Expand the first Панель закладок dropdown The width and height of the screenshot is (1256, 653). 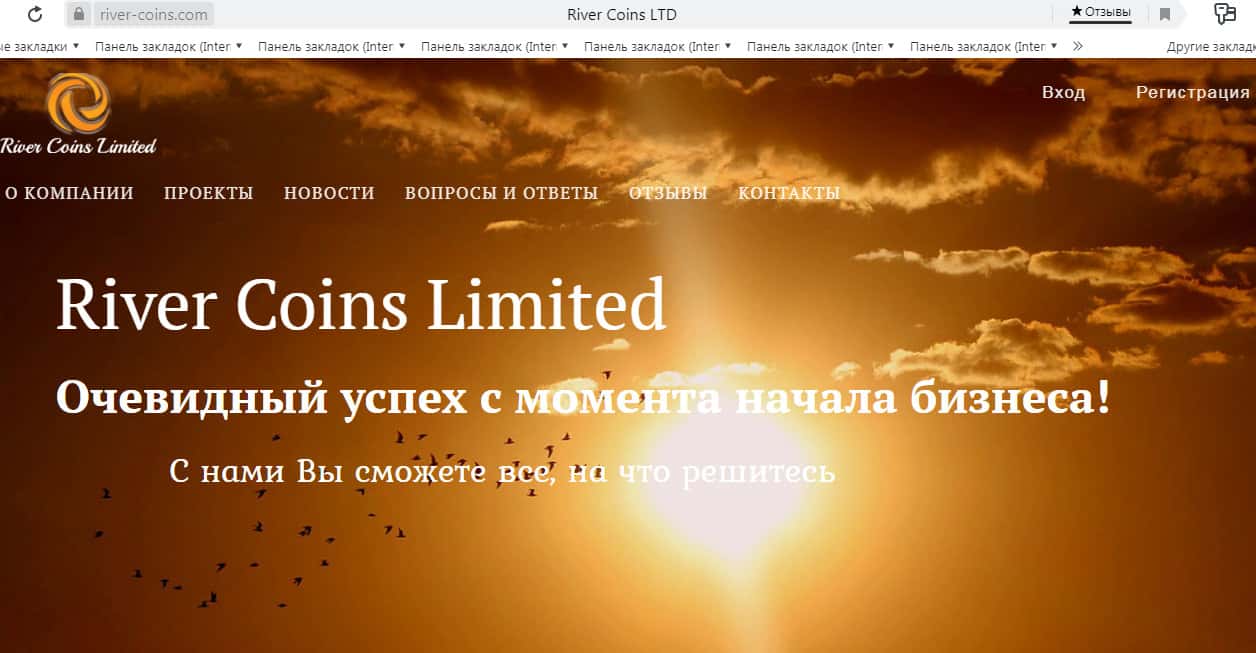168,46
